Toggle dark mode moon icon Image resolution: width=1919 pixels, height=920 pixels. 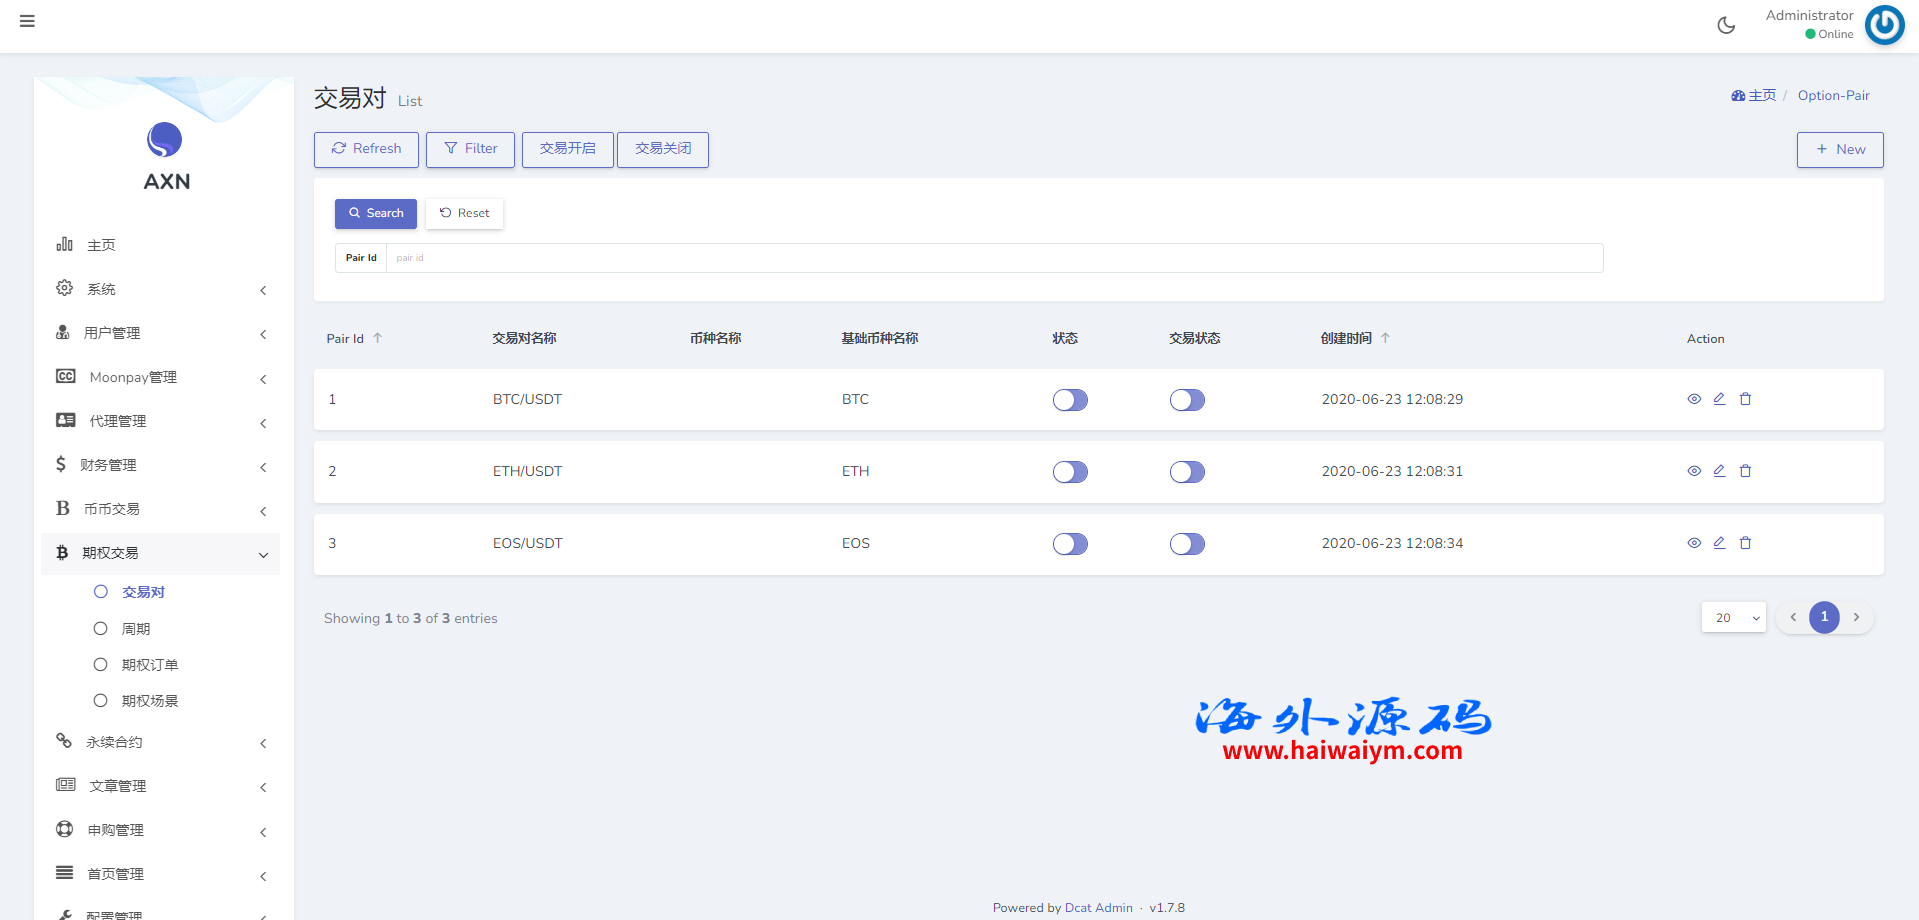pyautogui.click(x=1726, y=25)
